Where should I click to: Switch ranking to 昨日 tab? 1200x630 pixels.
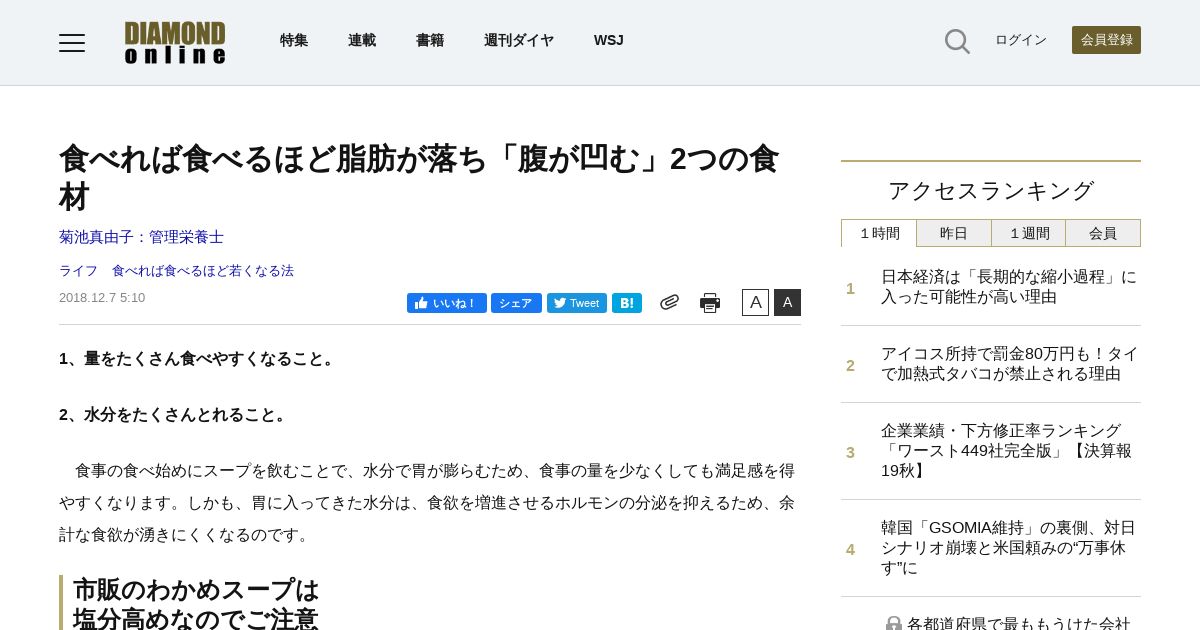point(954,233)
